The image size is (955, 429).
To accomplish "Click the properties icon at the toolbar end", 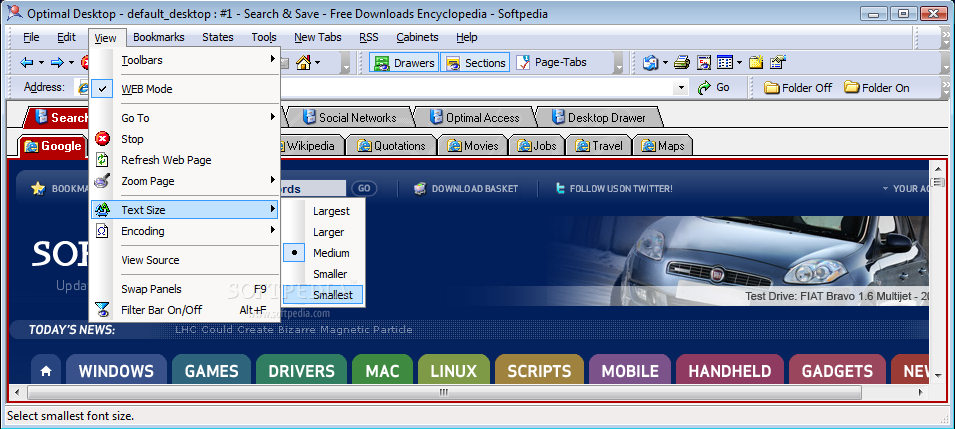I will (x=778, y=62).
